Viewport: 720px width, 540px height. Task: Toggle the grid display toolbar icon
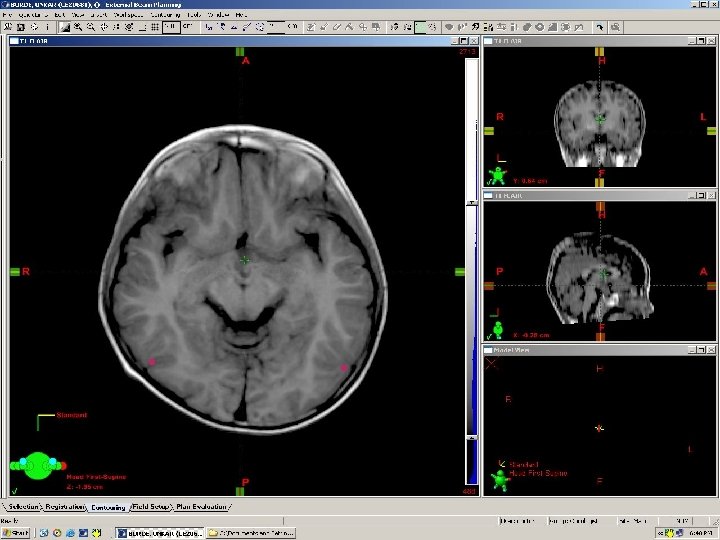pyautogui.click(x=155, y=27)
